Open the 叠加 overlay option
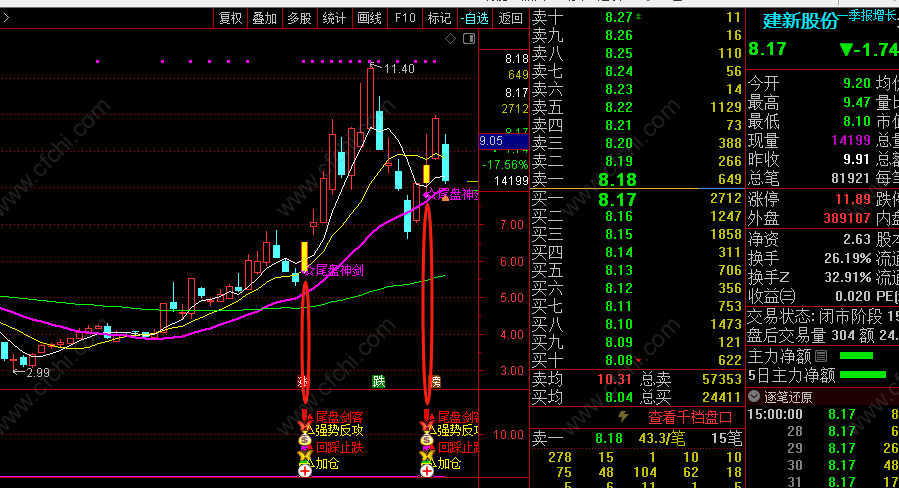899x488 pixels. [264, 18]
